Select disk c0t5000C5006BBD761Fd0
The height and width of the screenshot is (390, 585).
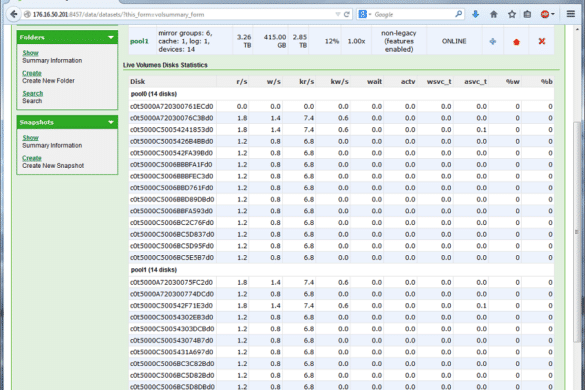pos(172,188)
